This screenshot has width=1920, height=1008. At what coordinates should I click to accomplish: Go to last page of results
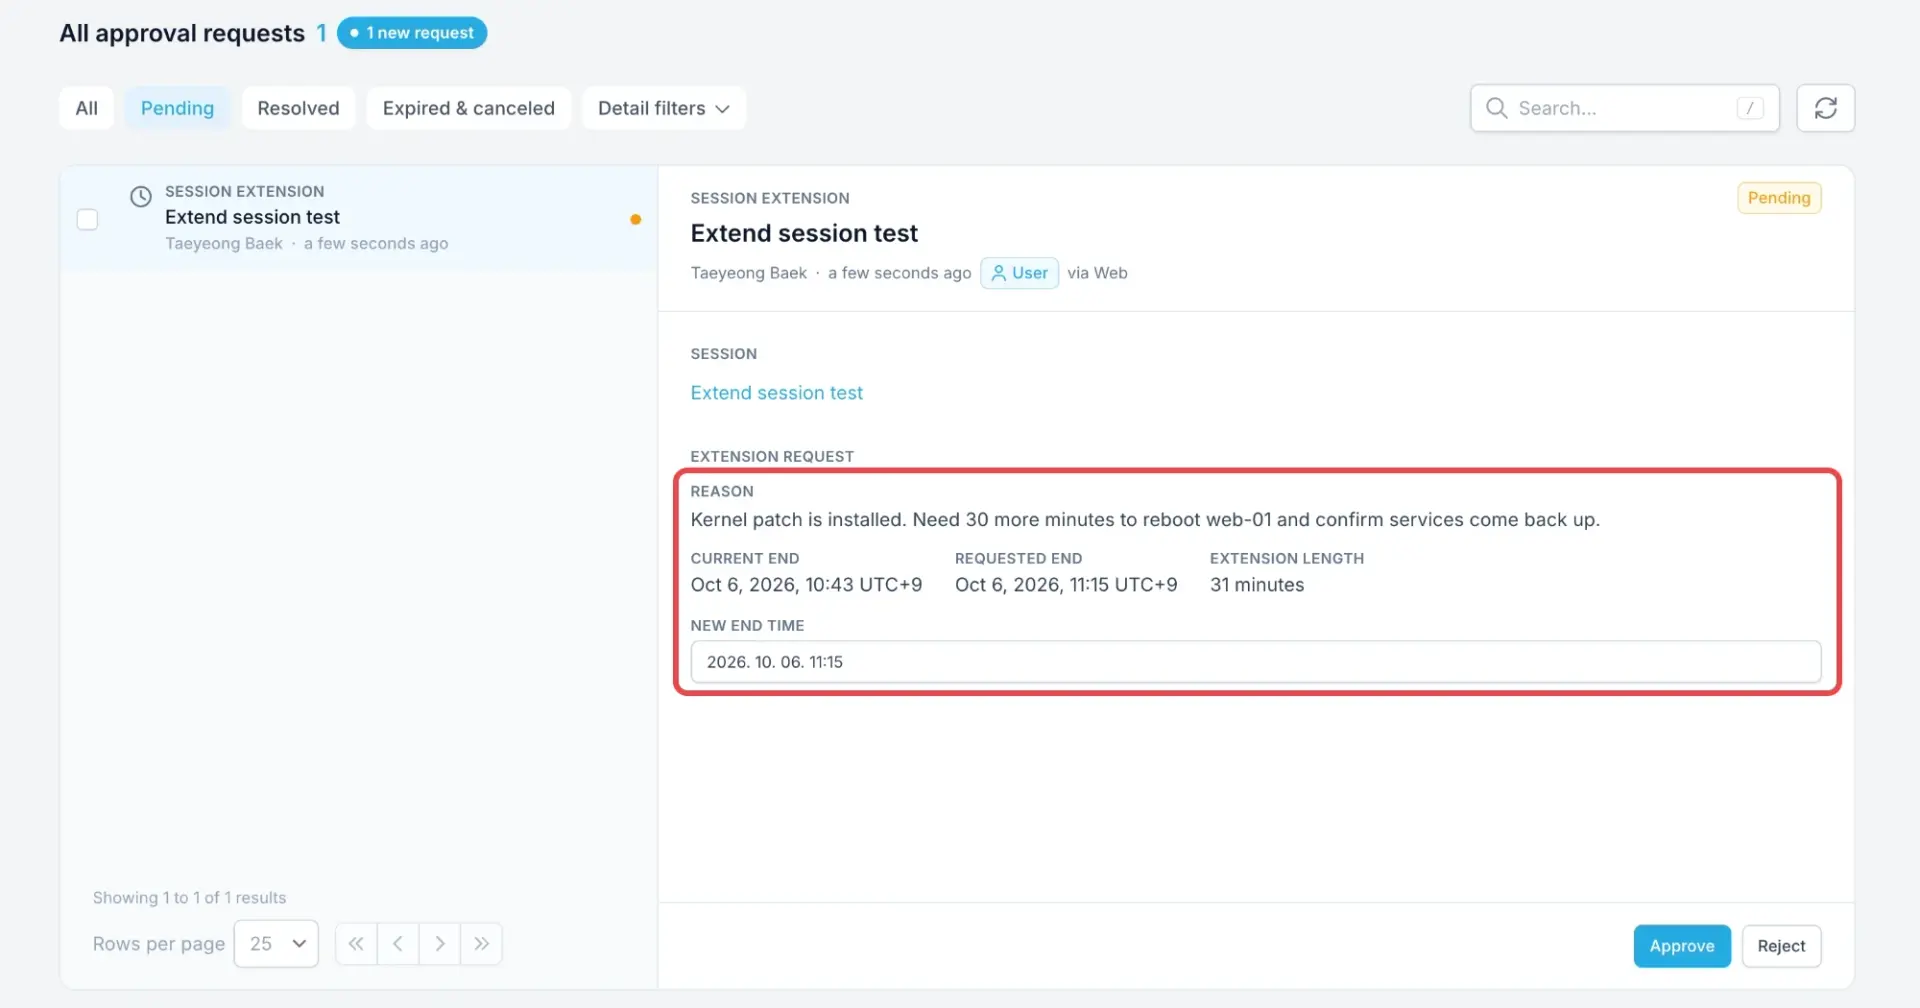pos(481,943)
